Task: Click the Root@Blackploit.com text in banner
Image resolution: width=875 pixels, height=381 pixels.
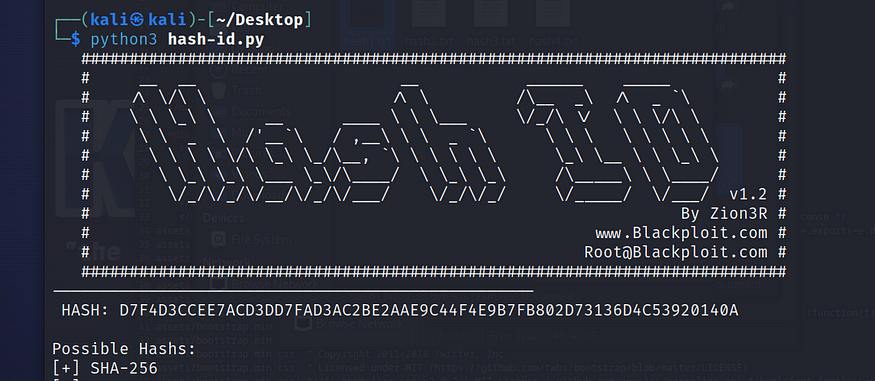Action: (675, 252)
